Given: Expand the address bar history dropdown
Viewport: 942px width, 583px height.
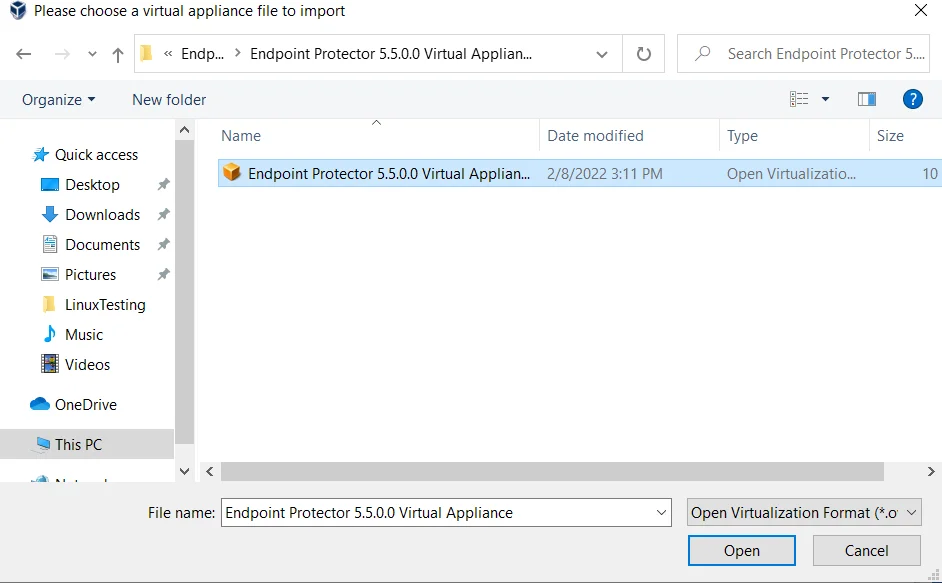Looking at the screenshot, I should click(x=601, y=54).
